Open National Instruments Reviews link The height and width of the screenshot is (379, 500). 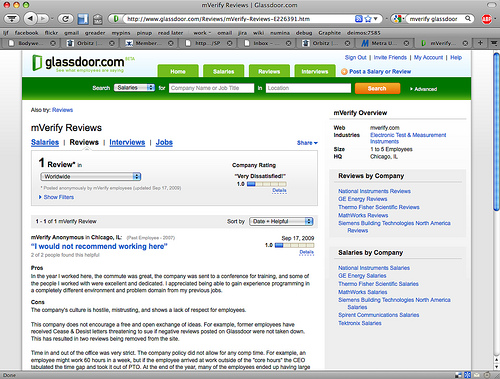coord(374,191)
